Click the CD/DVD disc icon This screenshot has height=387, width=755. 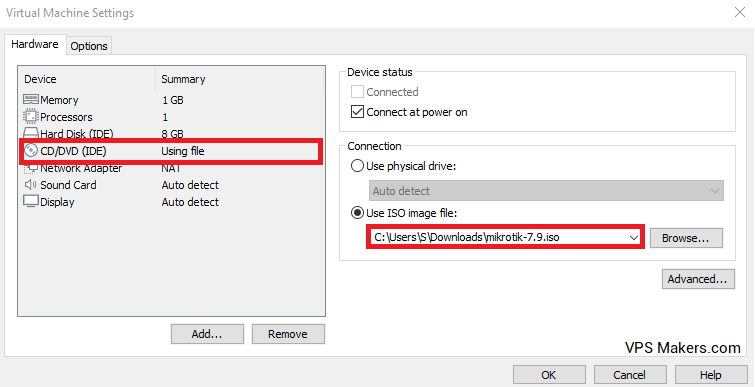pos(31,151)
